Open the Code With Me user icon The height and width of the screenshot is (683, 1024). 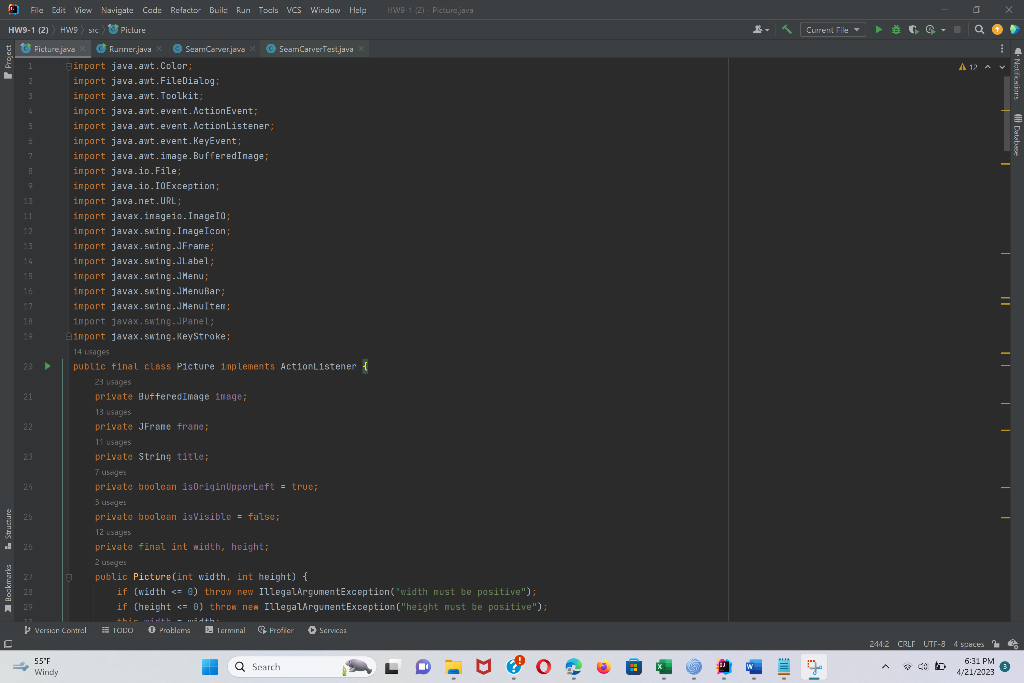coord(758,30)
